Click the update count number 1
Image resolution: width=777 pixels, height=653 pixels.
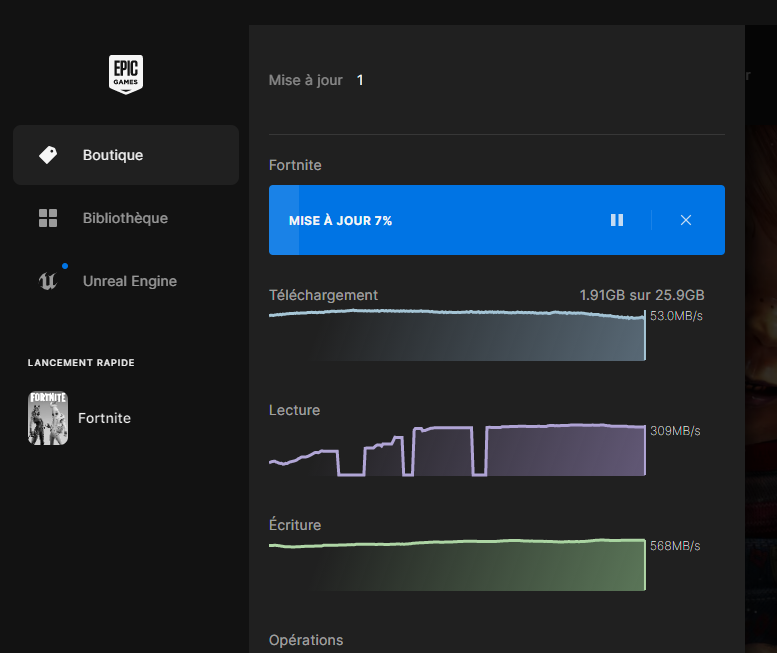(x=360, y=80)
